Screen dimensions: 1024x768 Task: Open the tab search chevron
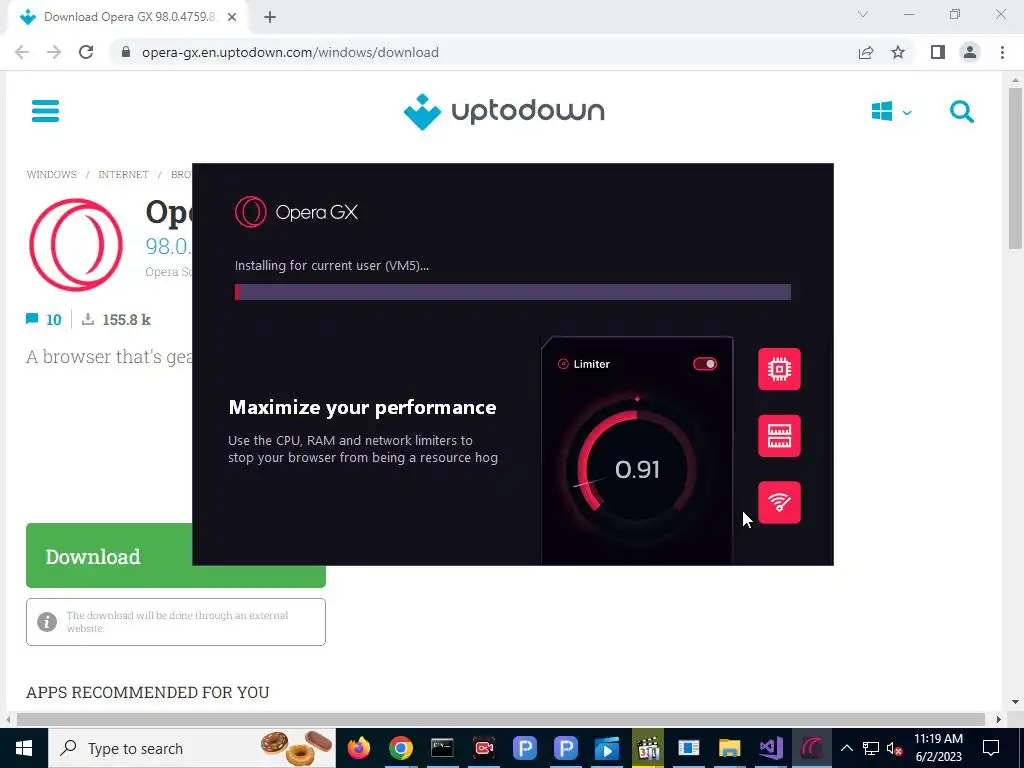click(x=863, y=14)
